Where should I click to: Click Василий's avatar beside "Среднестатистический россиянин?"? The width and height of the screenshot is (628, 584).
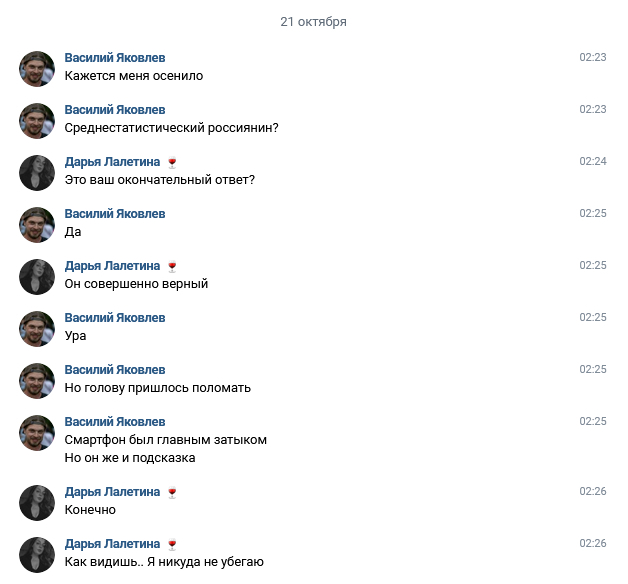(36, 120)
